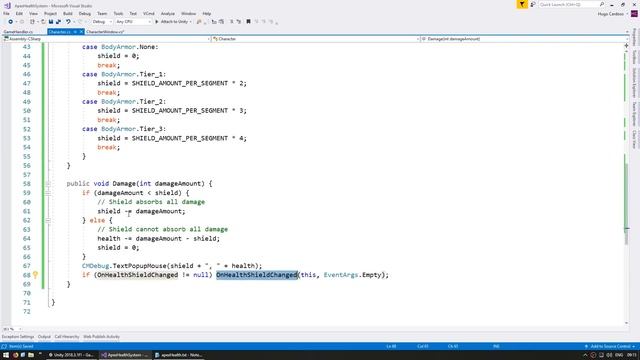Open the Edit menu
Image resolution: width=640 pixels, height=360 pixels.
(19, 13)
